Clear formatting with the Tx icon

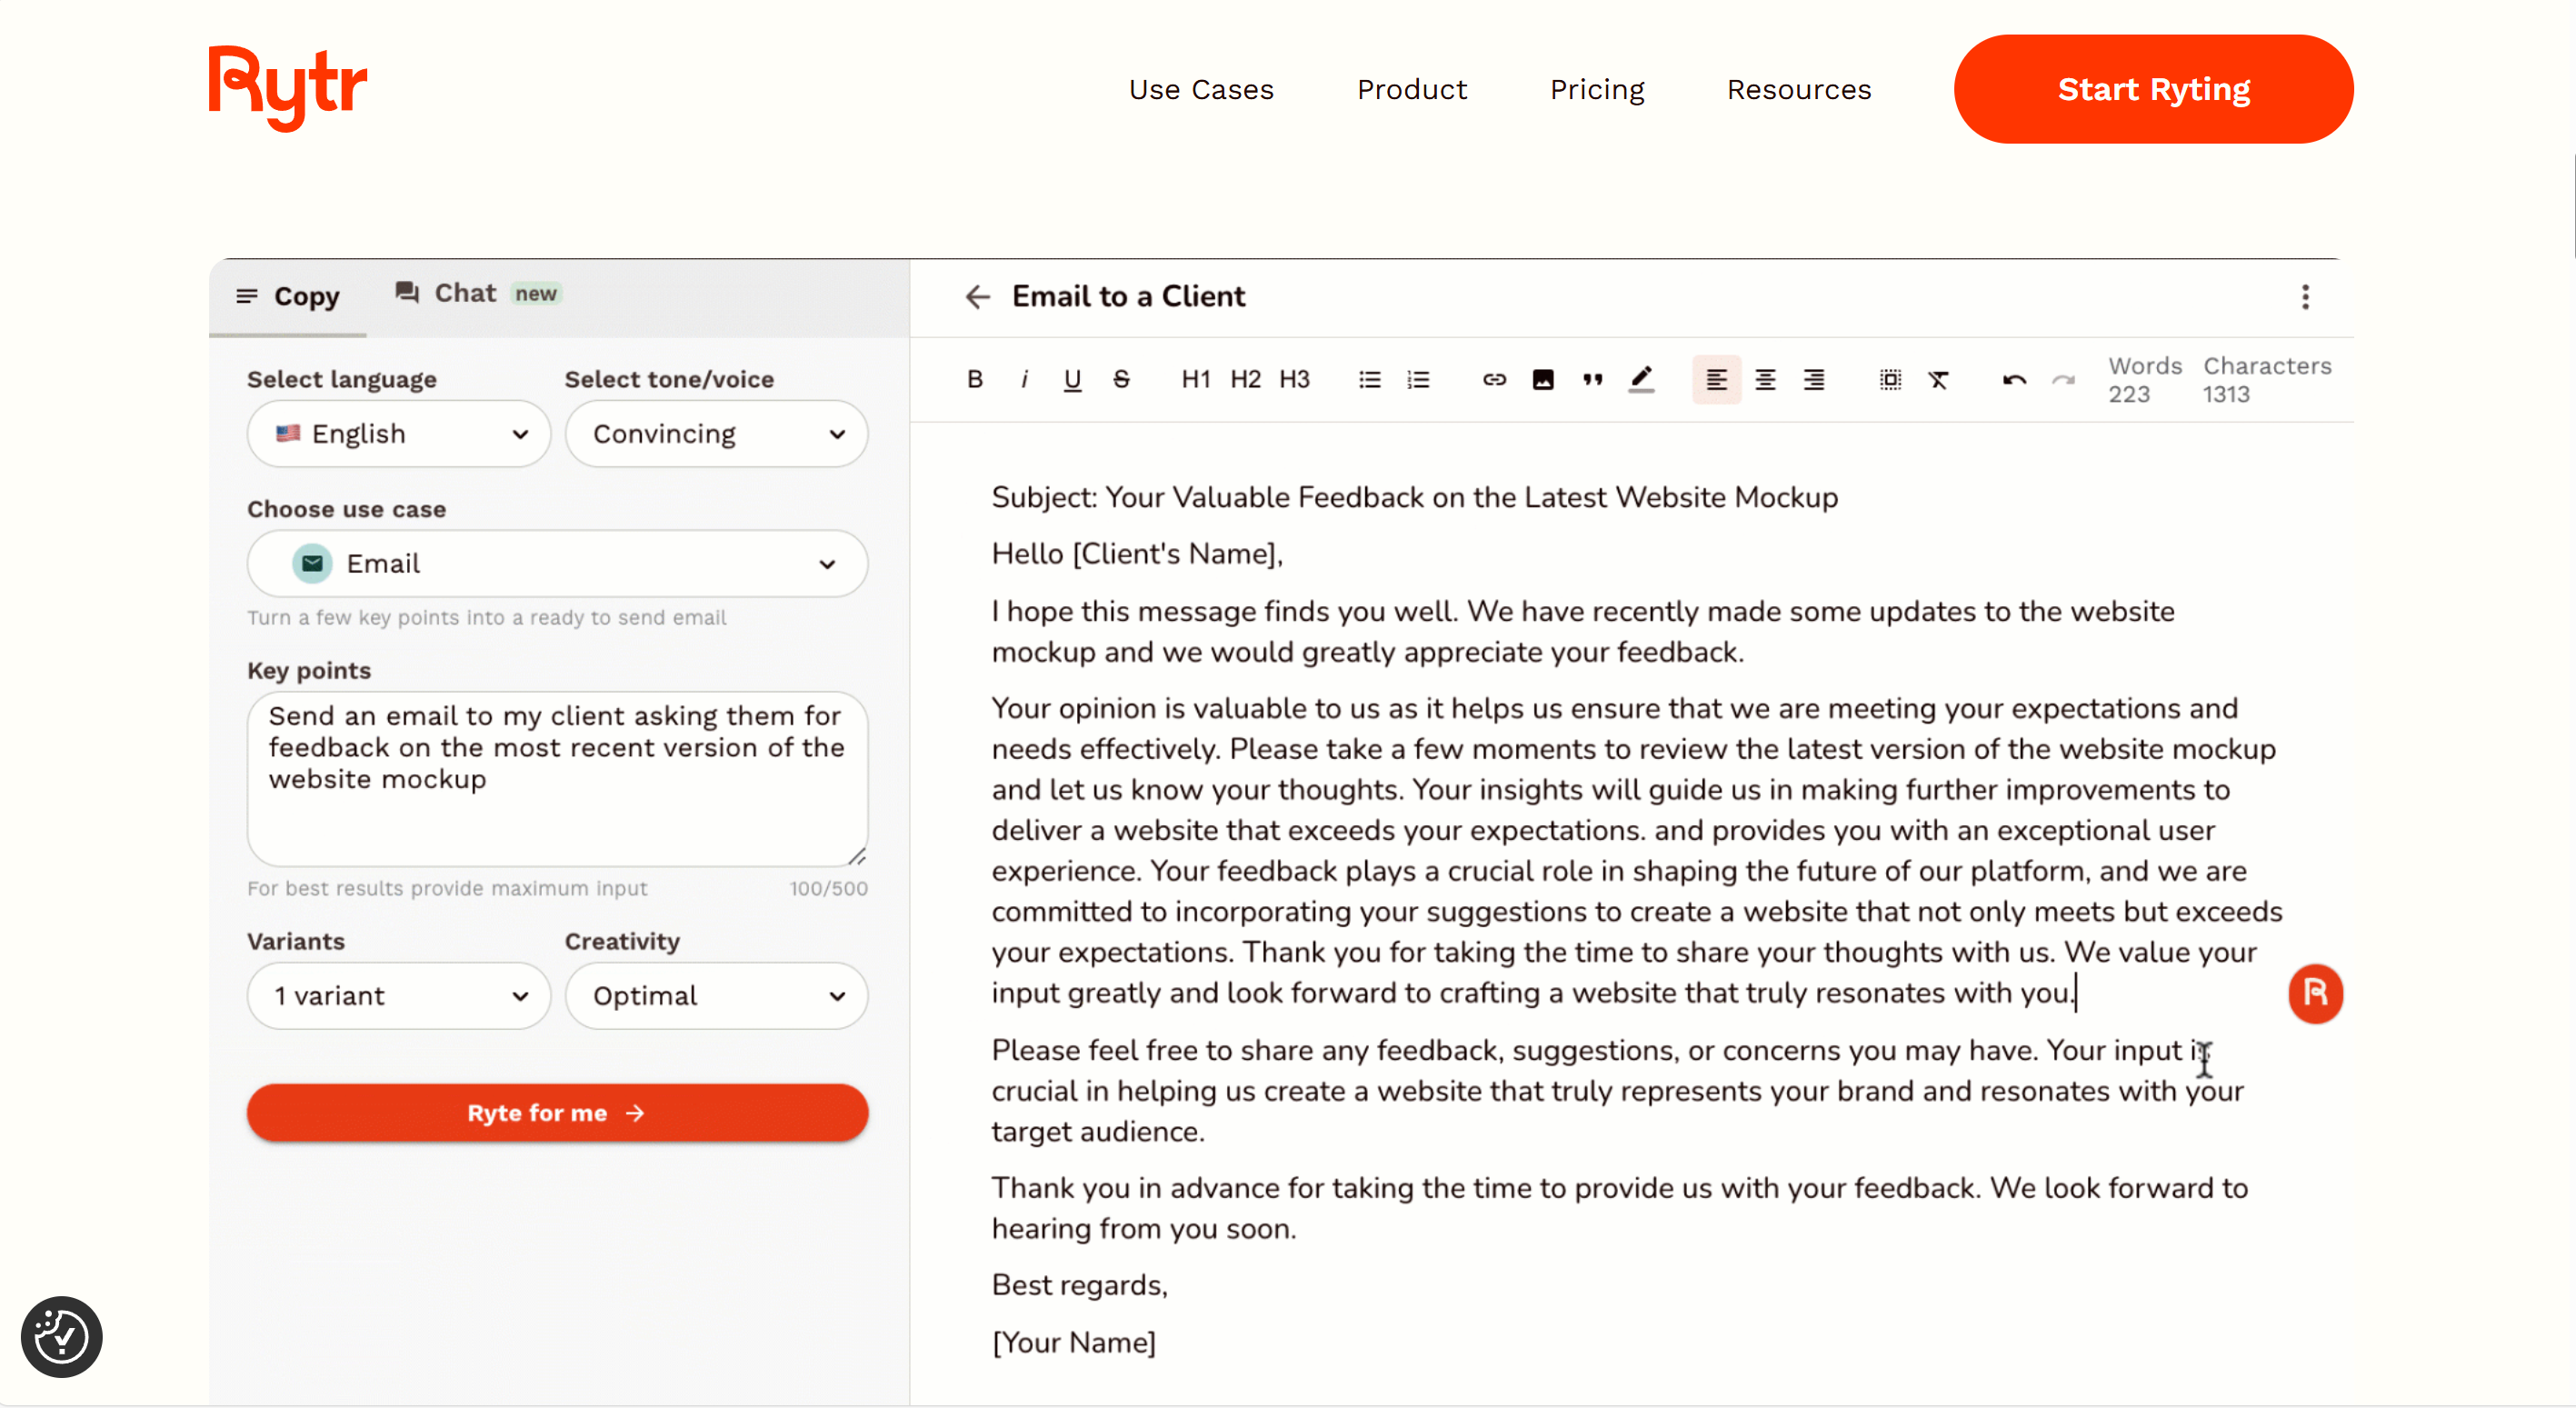[x=1938, y=379]
